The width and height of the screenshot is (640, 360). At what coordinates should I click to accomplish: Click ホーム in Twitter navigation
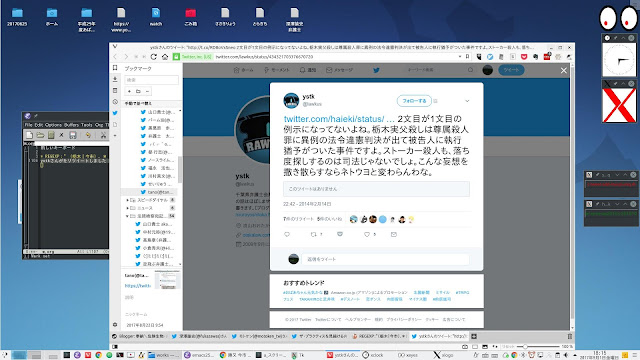pos(243,70)
